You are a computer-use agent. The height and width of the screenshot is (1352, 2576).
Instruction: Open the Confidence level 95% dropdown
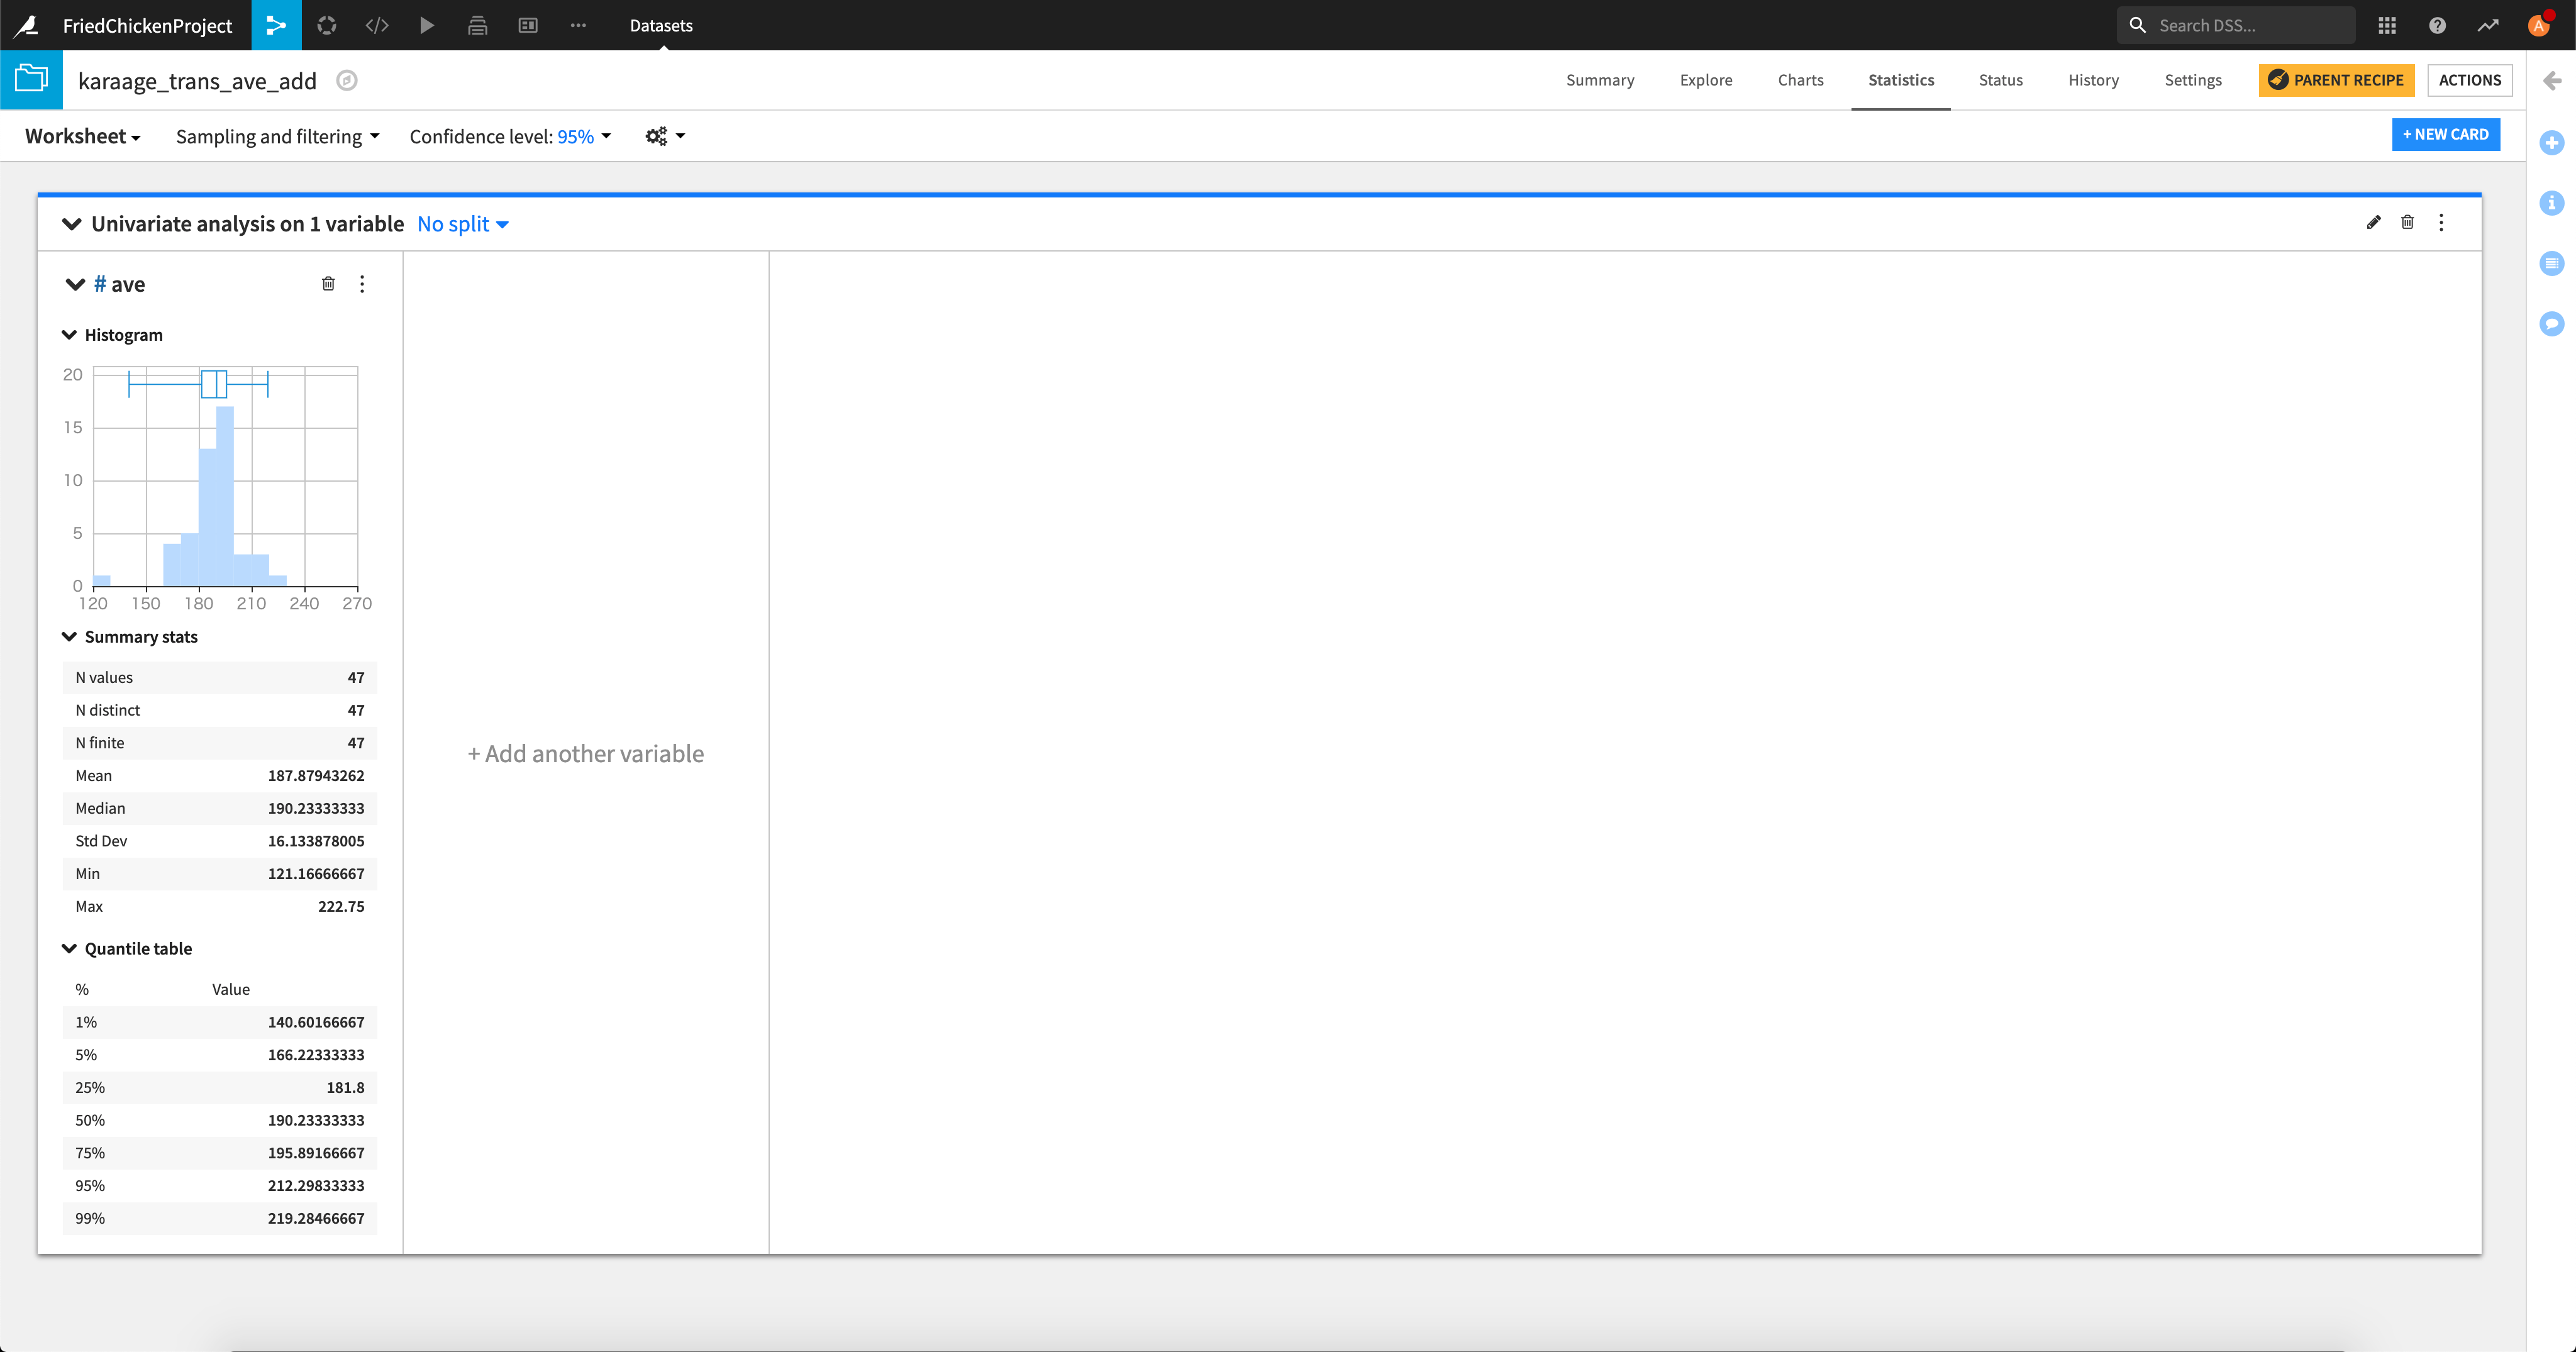coord(510,136)
